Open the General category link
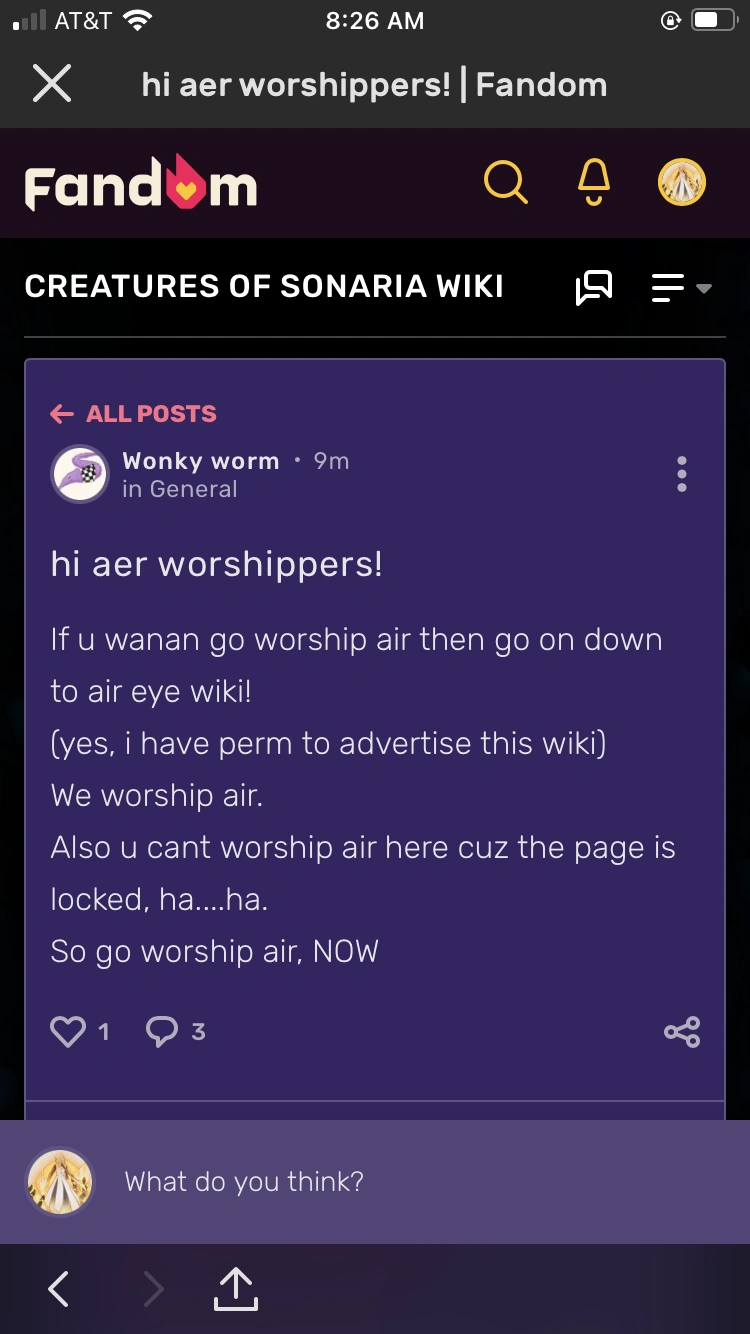 tap(193, 489)
